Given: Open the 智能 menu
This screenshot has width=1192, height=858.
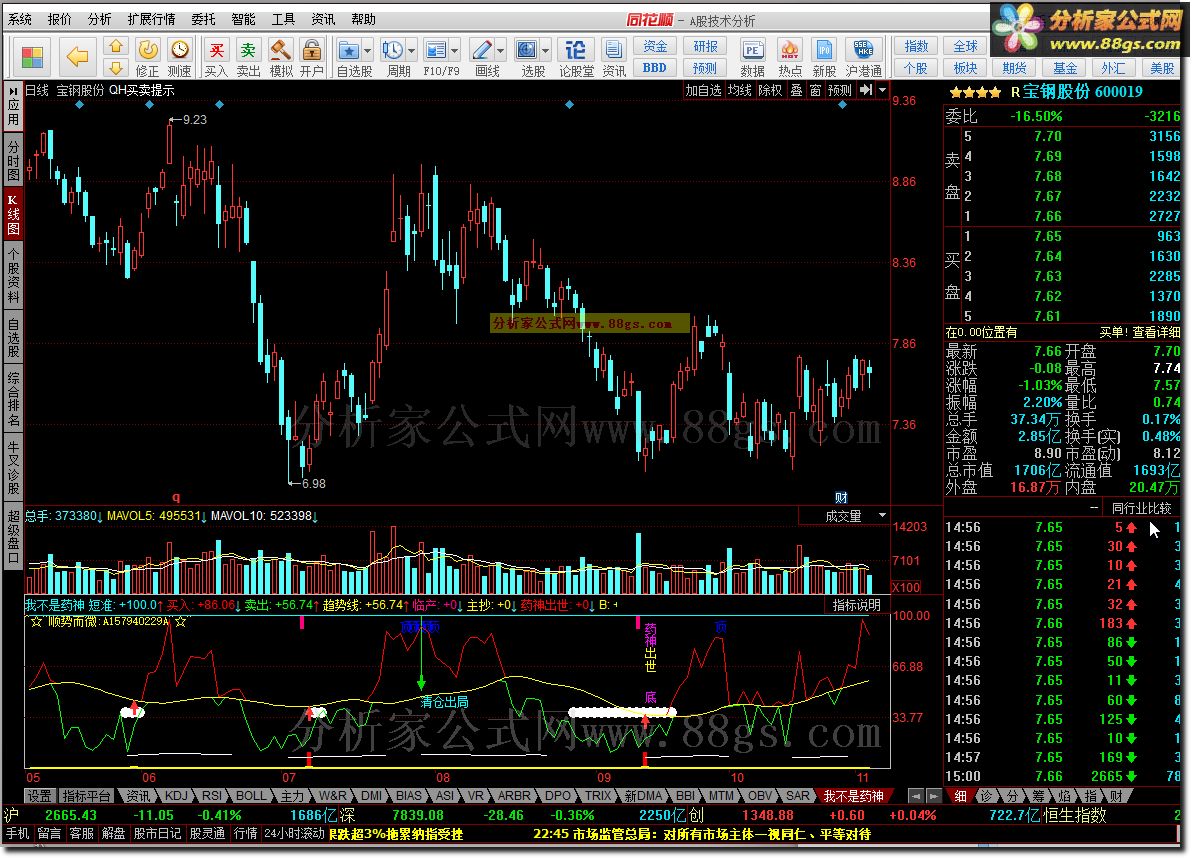Looking at the screenshot, I should coord(243,19).
